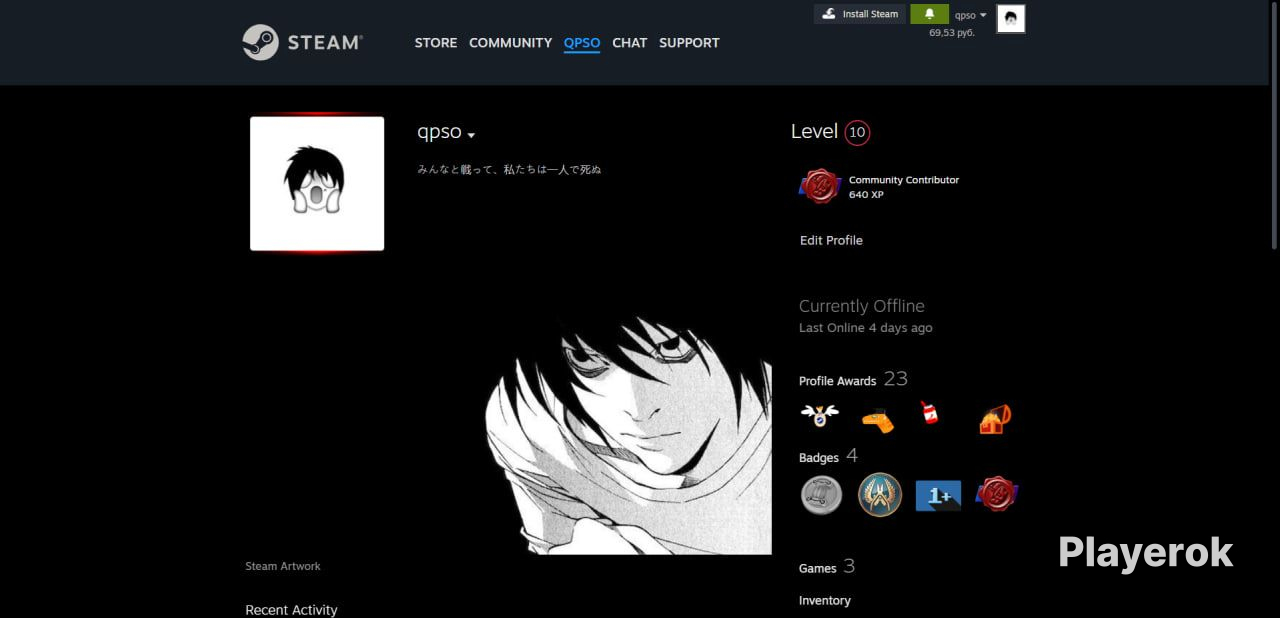
Task: Expand the qpso profile name dropdown arrow
Action: click(471, 135)
